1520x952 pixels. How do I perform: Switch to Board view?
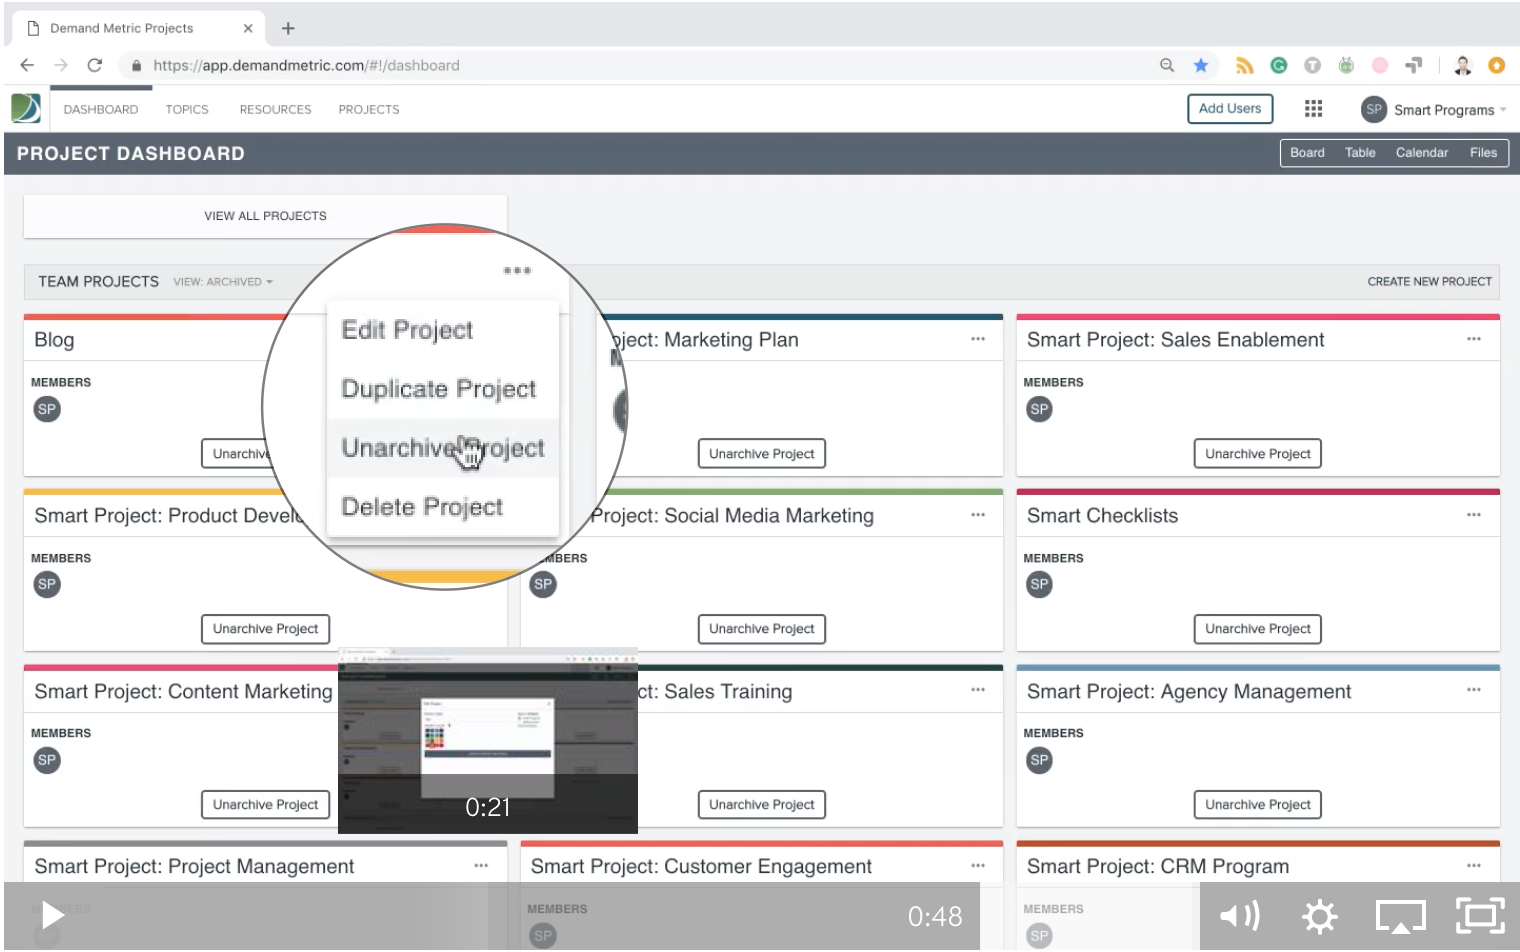click(x=1307, y=153)
